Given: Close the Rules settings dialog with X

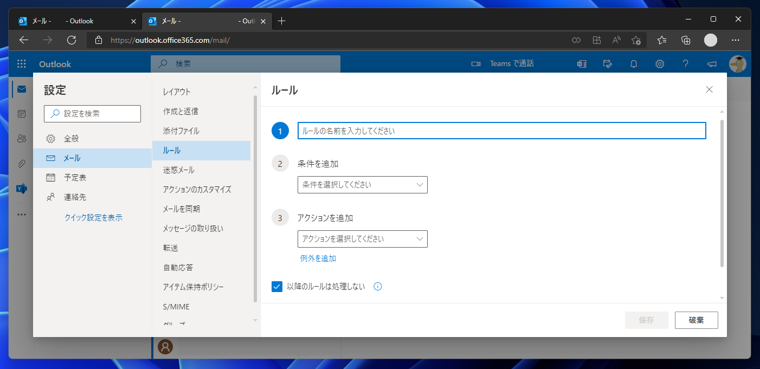Looking at the screenshot, I should [x=709, y=90].
